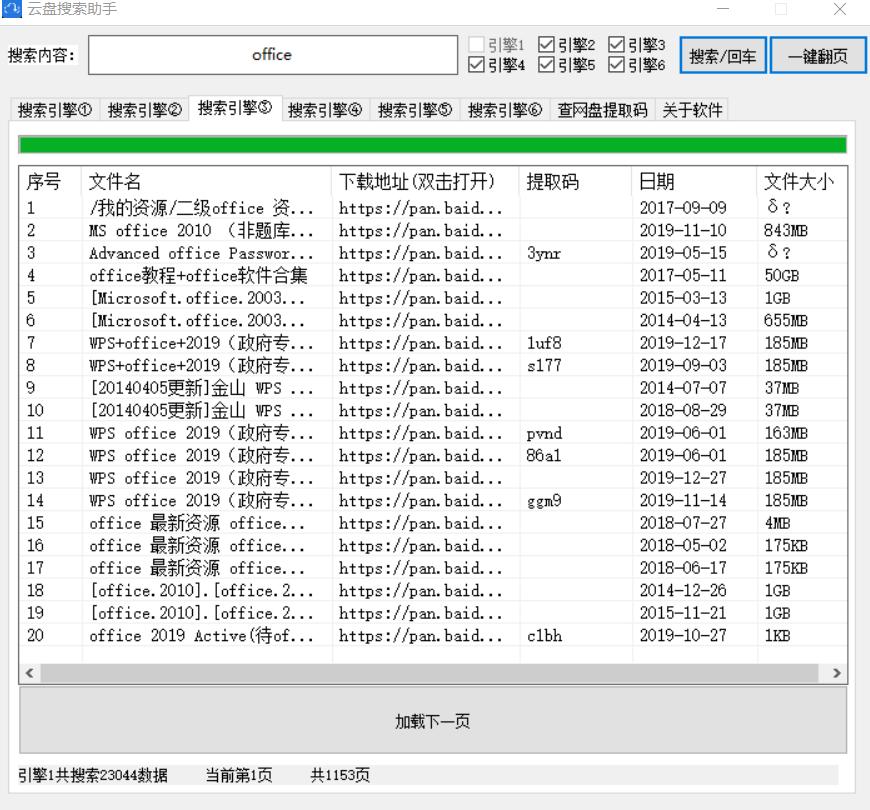Select row 9 [20140405更新]金山 WPS
The image size is (870, 810).
click(433, 388)
